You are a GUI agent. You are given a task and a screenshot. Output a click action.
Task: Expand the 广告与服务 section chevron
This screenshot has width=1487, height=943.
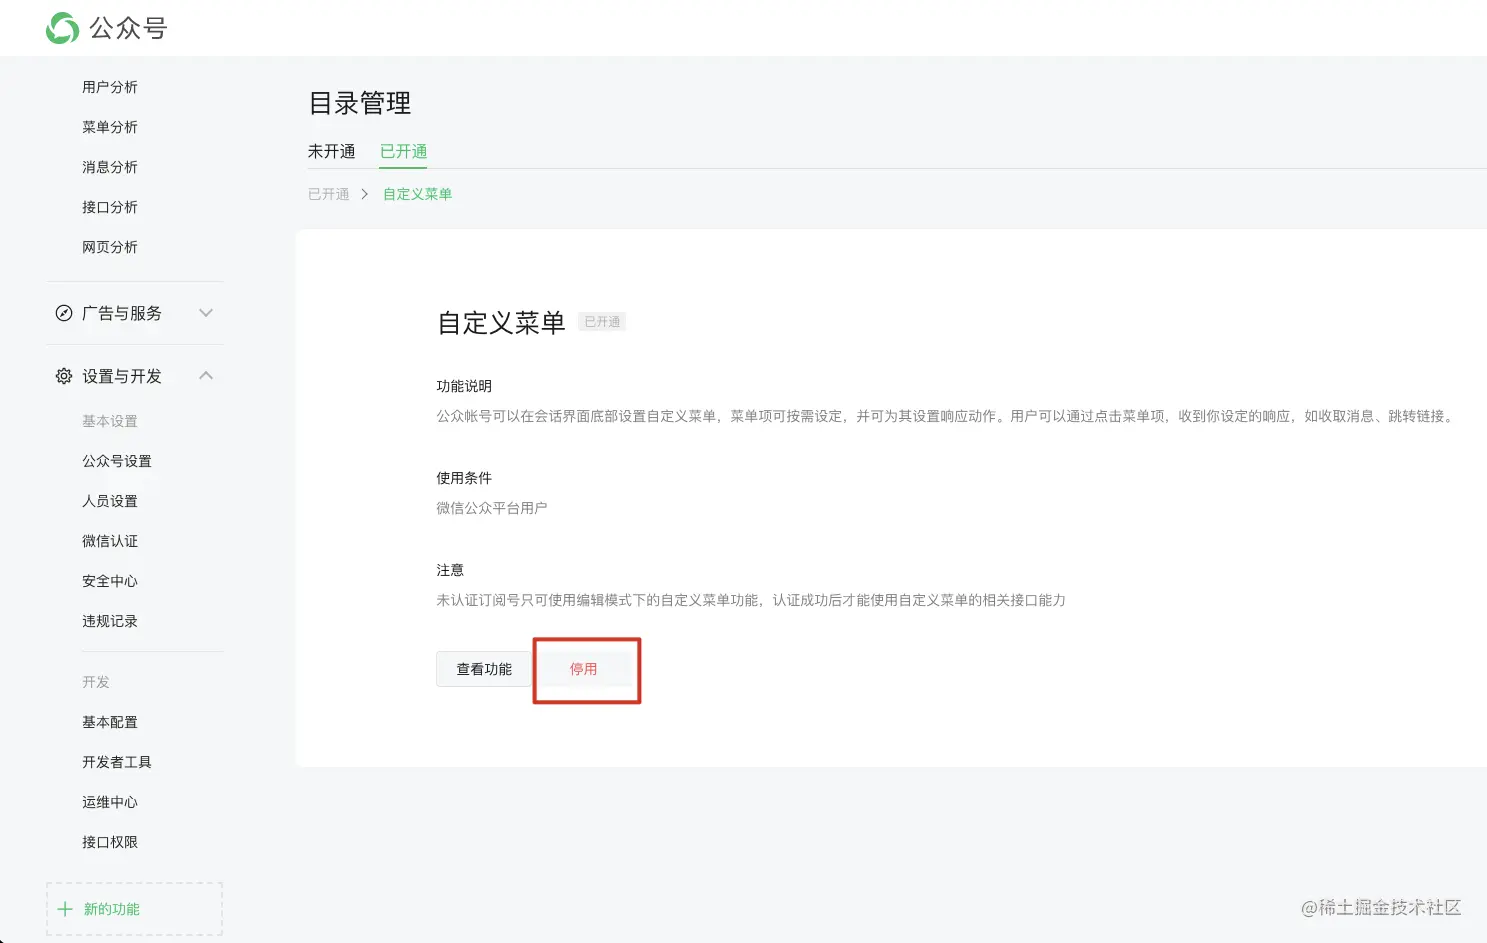206,313
